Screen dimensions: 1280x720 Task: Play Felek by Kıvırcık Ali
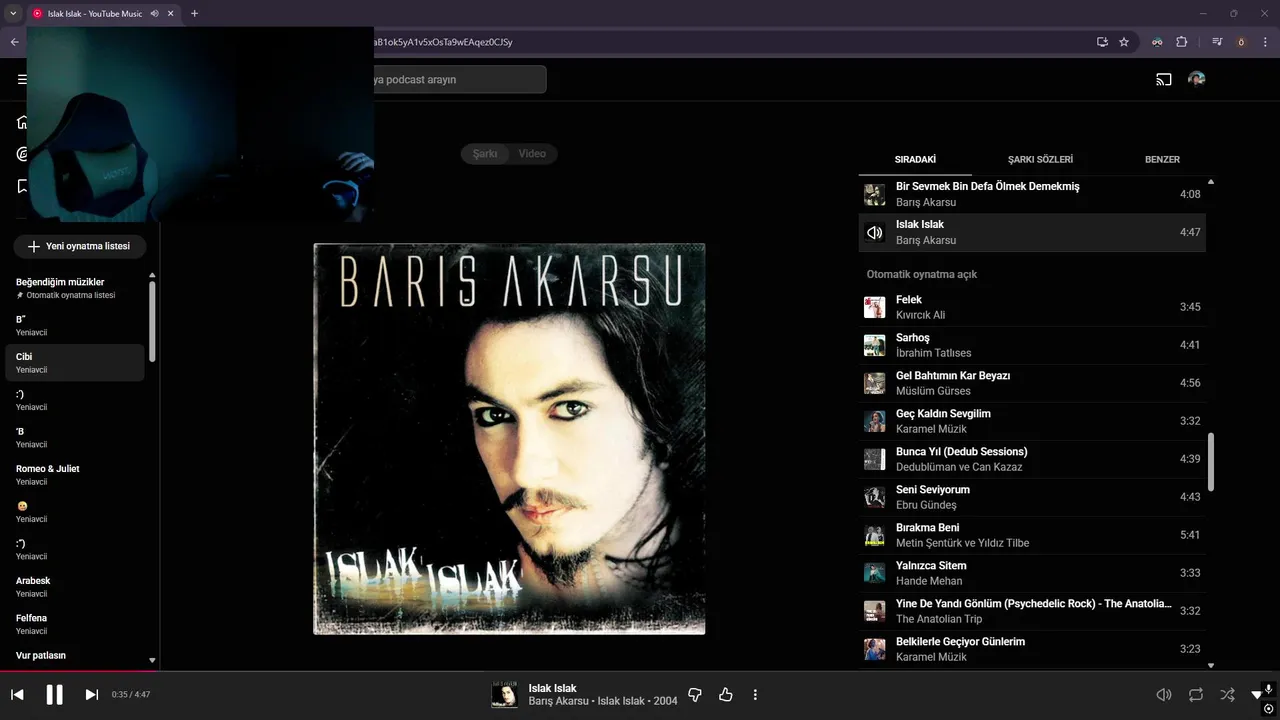(1032, 307)
